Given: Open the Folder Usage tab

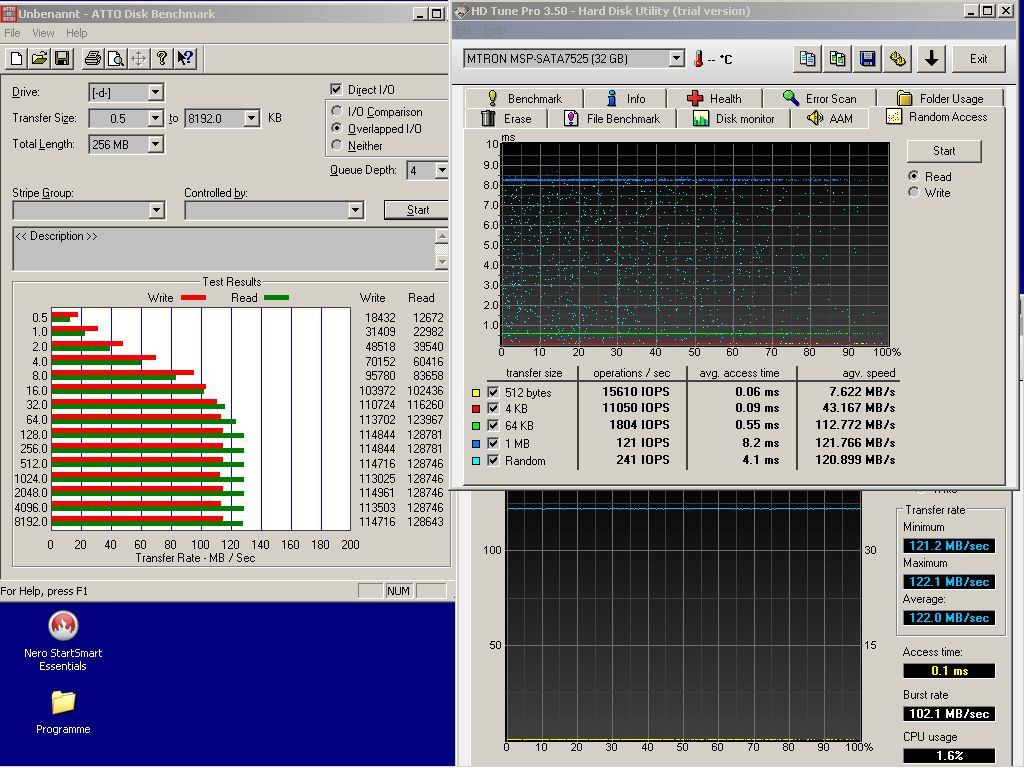Looking at the screenshot, I should (x=940, y=99).
